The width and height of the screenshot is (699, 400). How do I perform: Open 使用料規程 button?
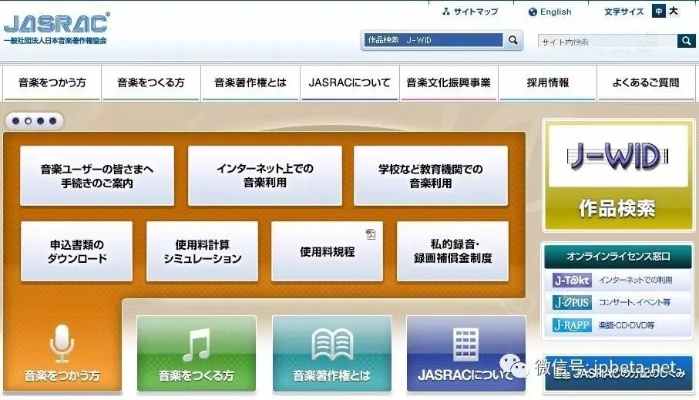tap(327, 251)
